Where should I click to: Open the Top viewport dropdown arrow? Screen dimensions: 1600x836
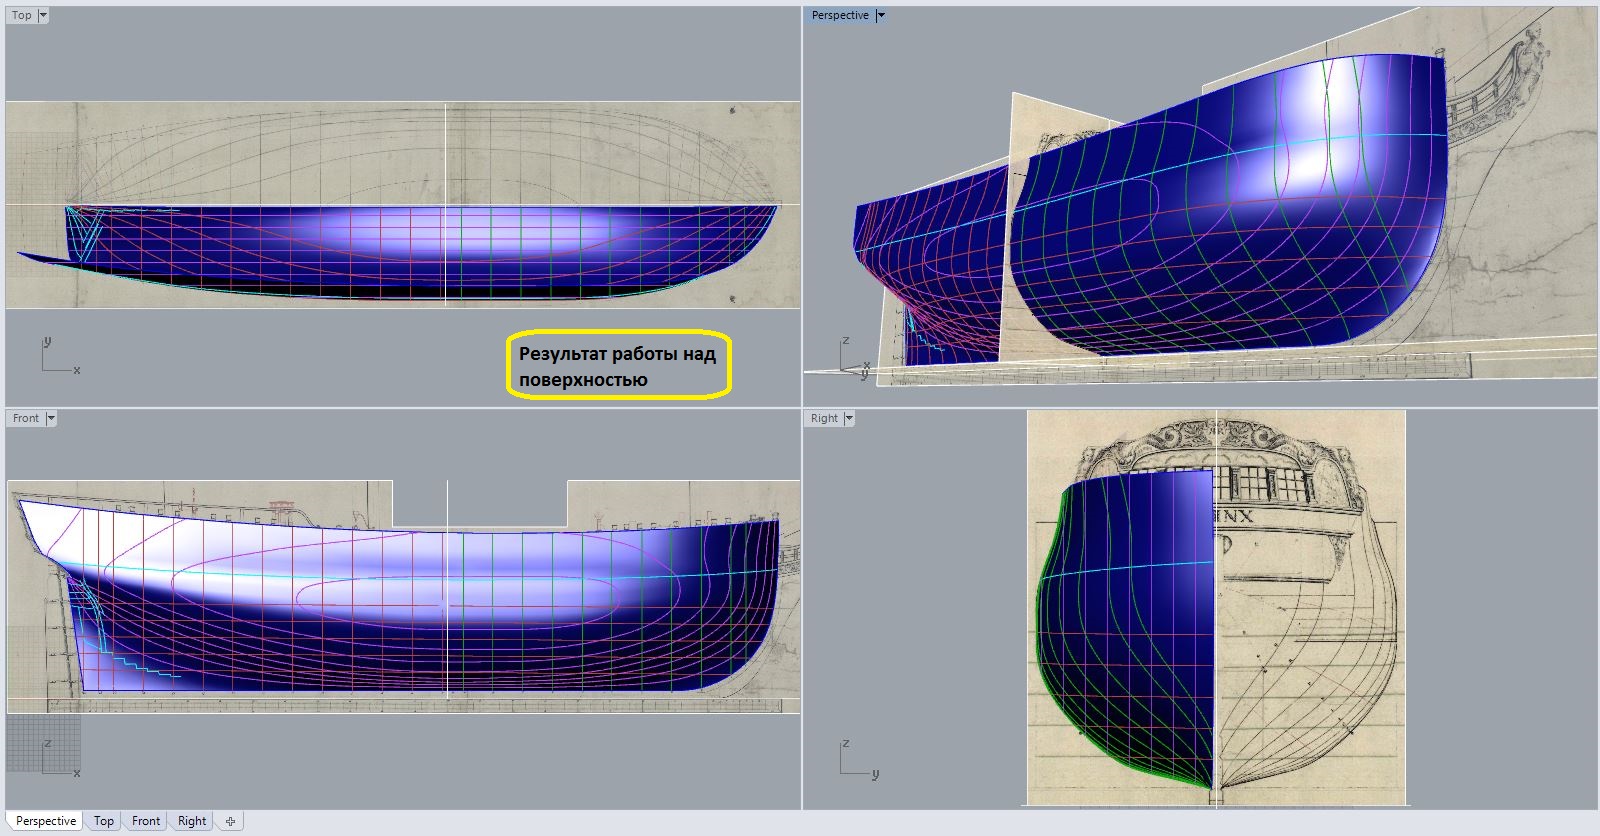(x=43, y=16)
